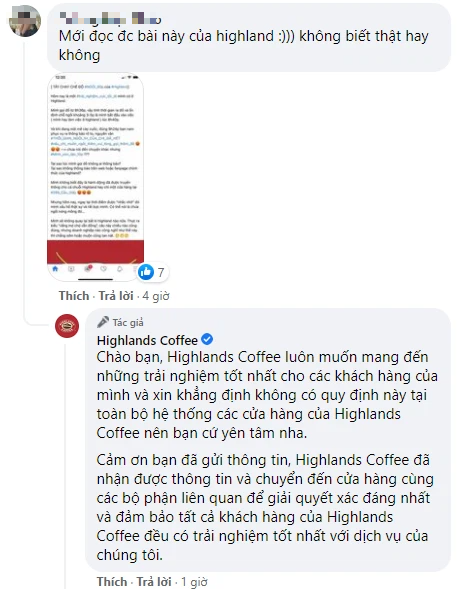
Task: Click the commenter's blurred profile picture
Action: pyautogui.click(x=25, y=21)
